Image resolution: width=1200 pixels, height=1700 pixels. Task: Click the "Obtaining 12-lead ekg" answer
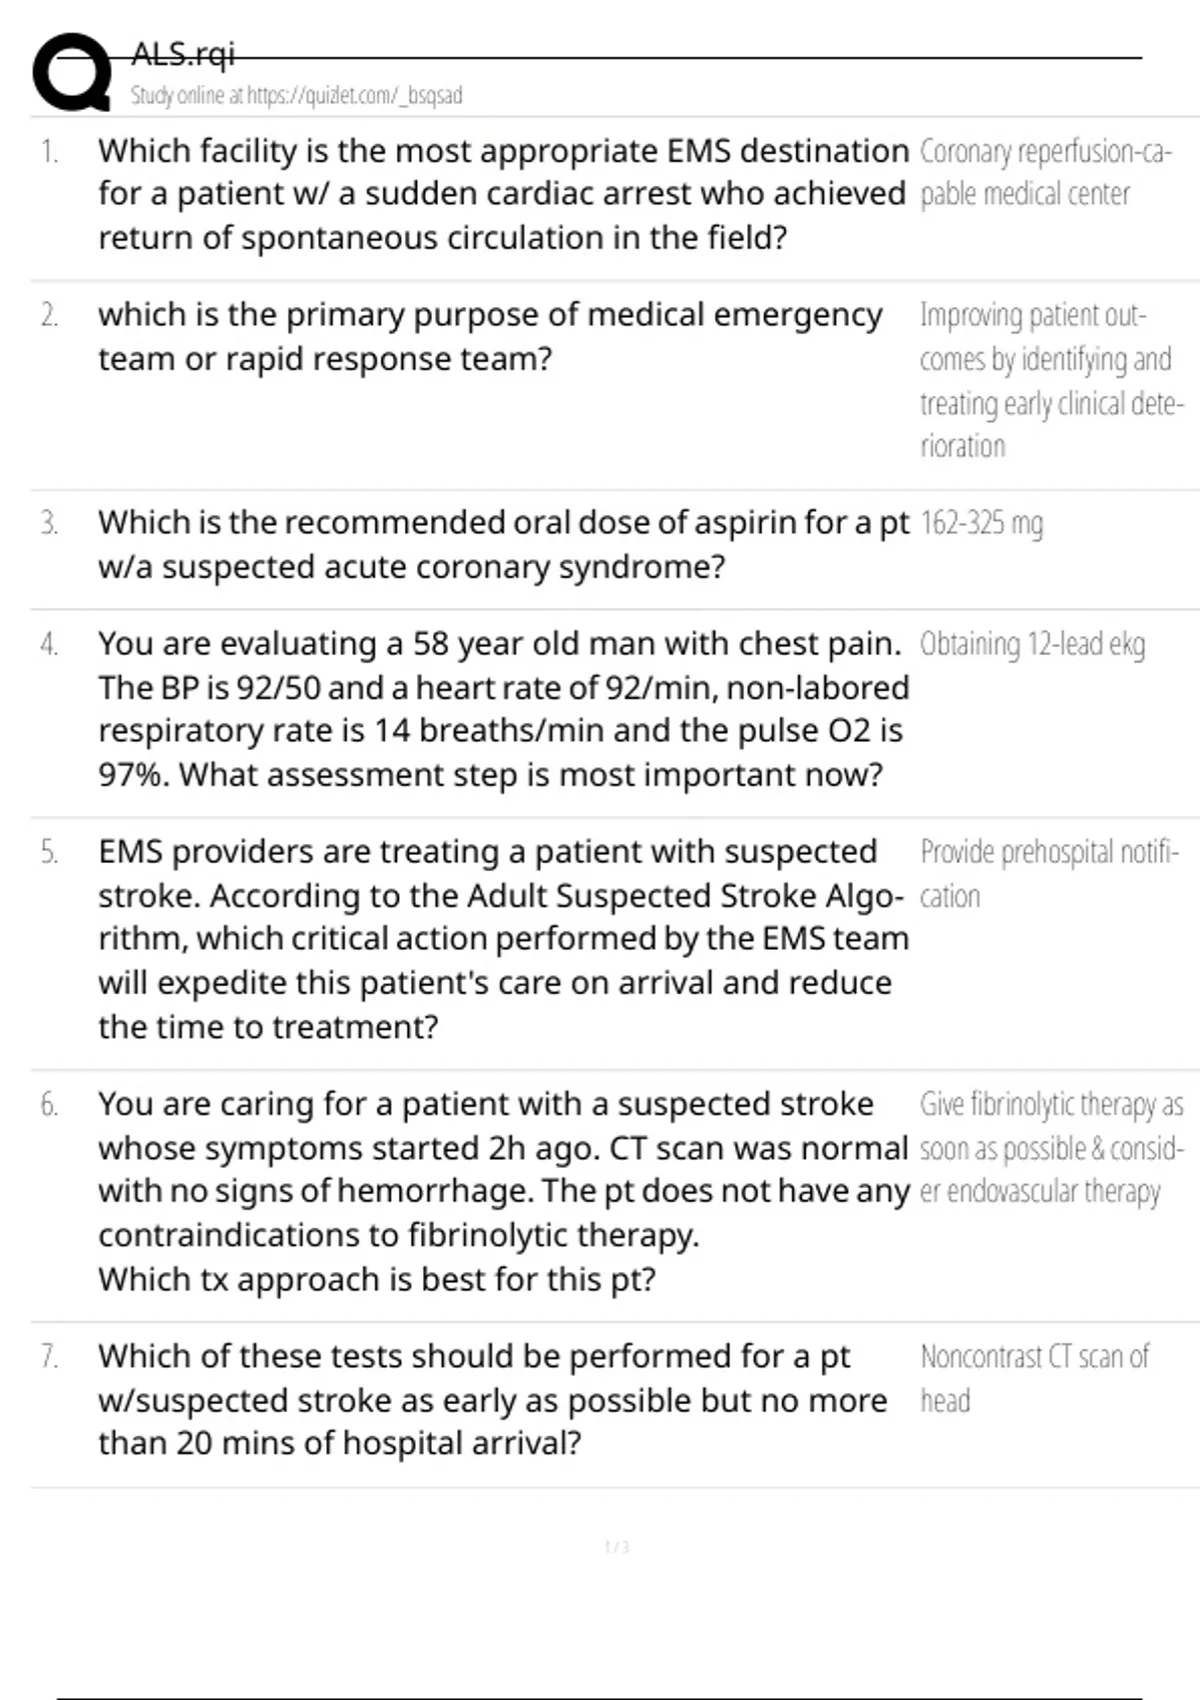coord(1032,645)
